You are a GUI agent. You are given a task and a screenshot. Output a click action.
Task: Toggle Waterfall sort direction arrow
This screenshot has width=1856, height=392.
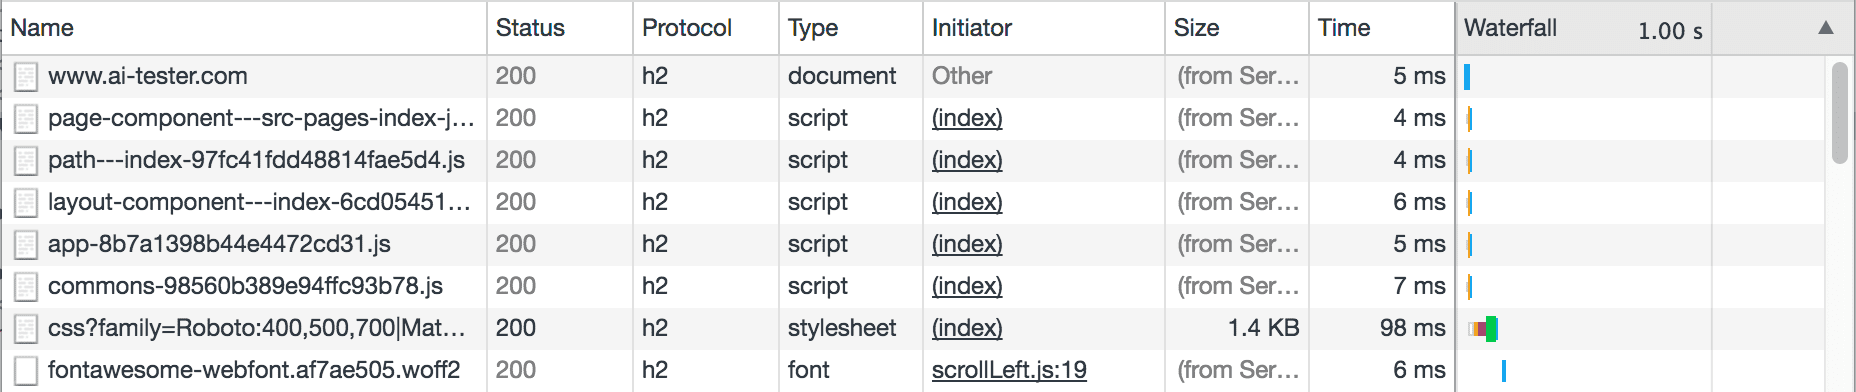(1826, 28)
